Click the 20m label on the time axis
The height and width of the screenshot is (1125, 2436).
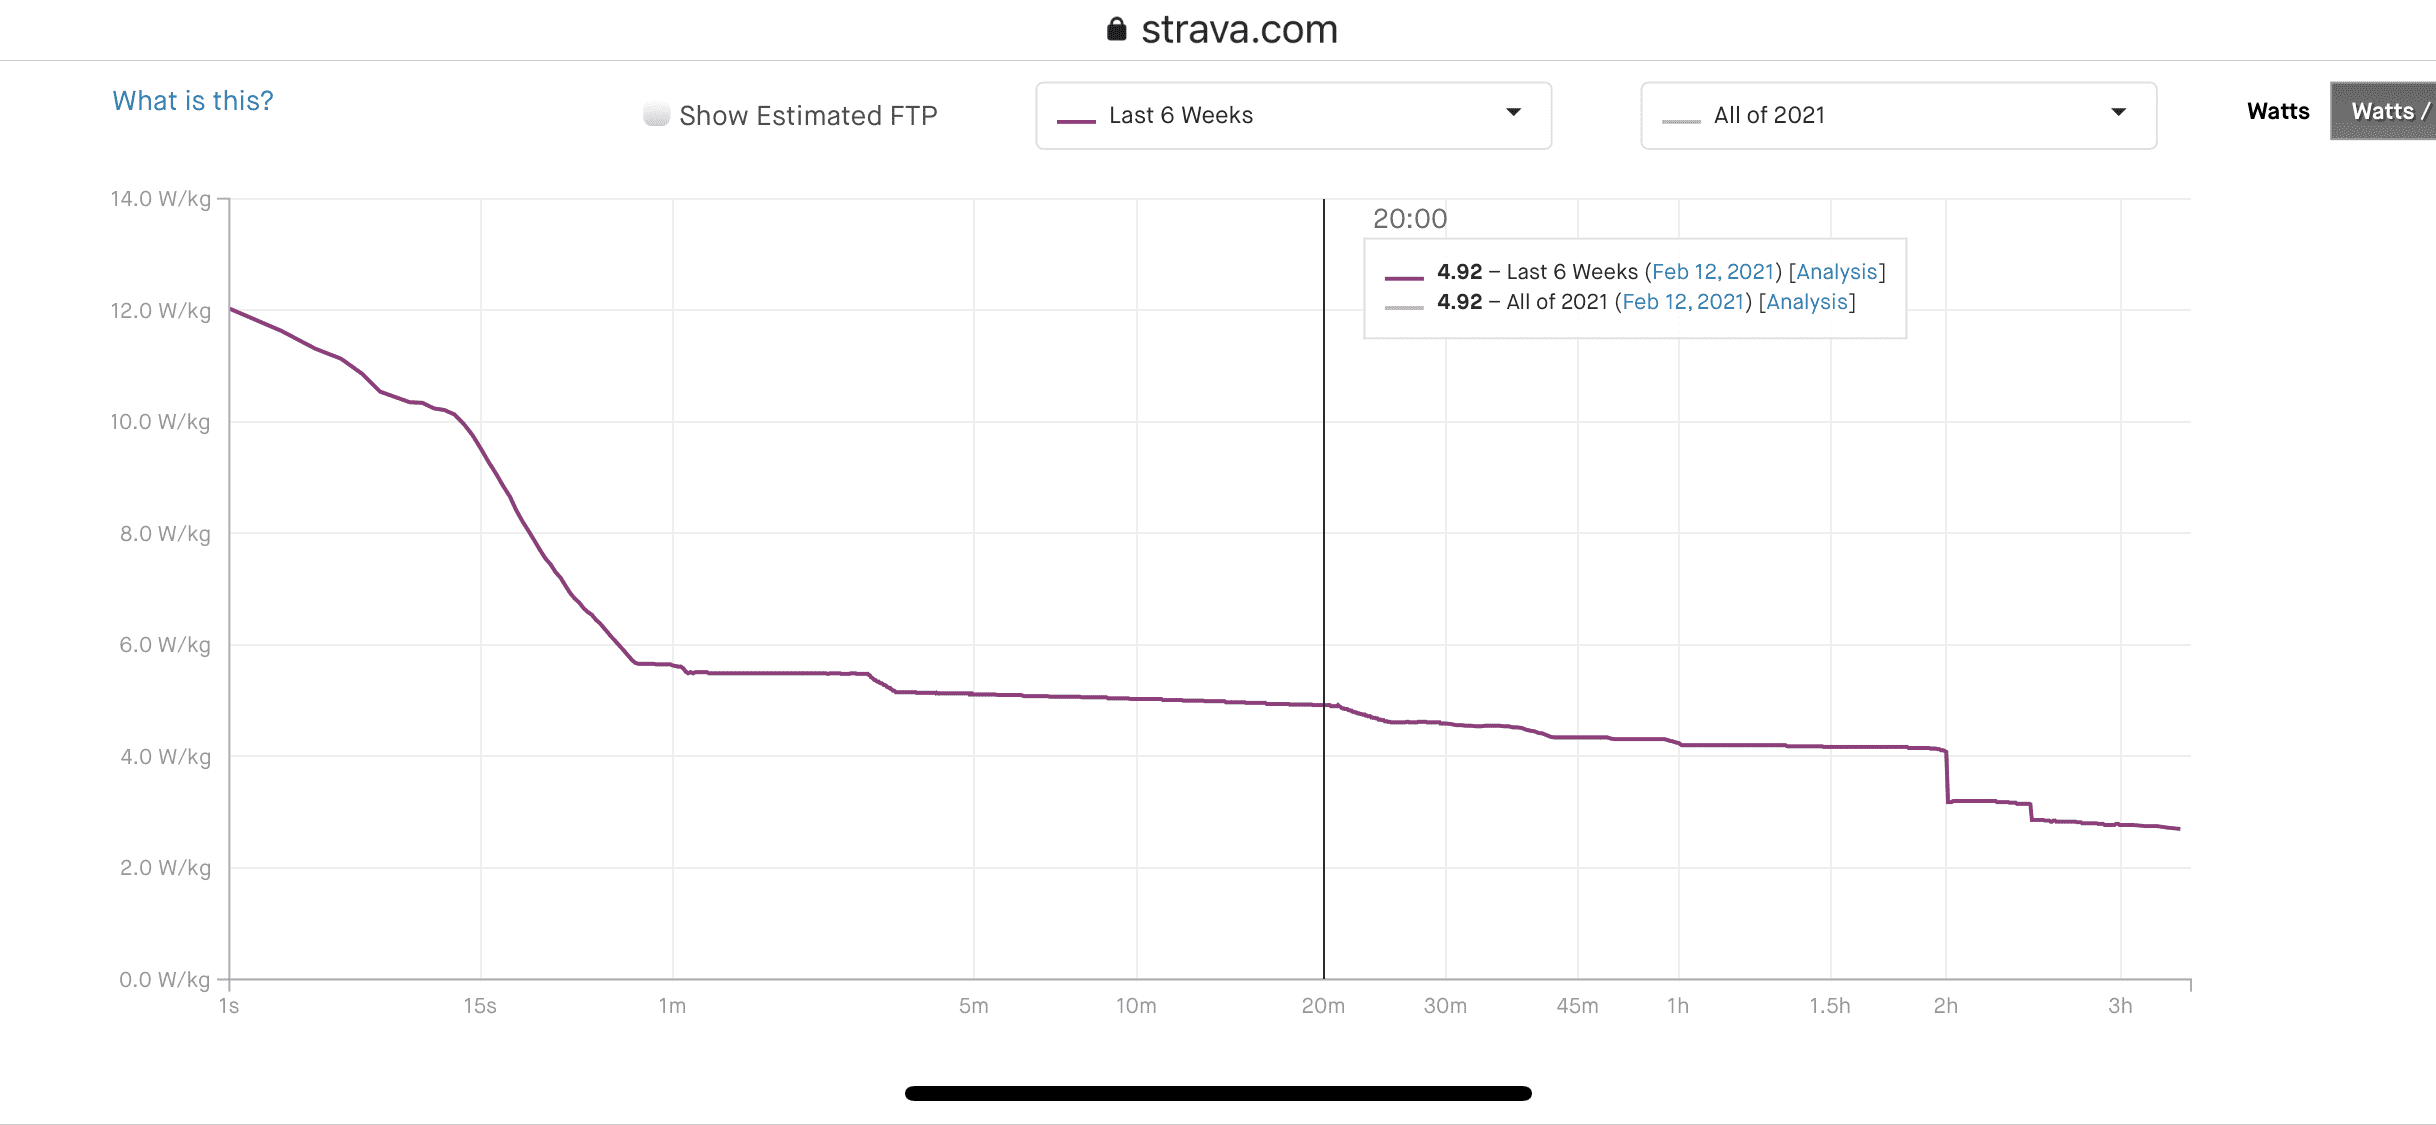click(1322, 1006)
